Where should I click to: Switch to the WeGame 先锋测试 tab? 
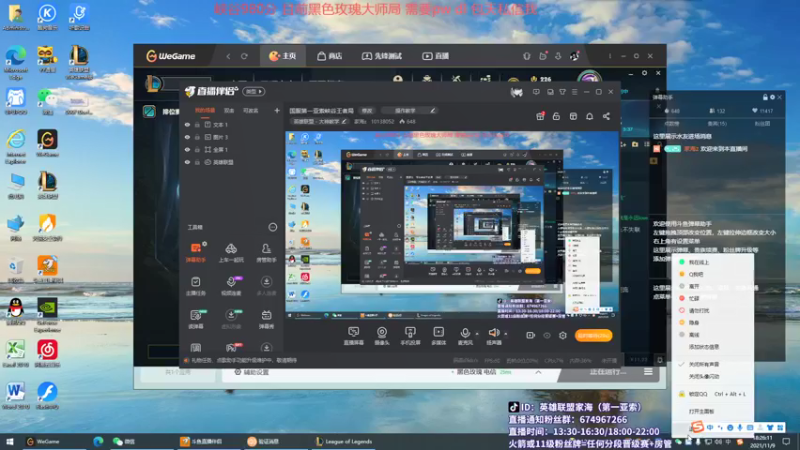(382, 56)
